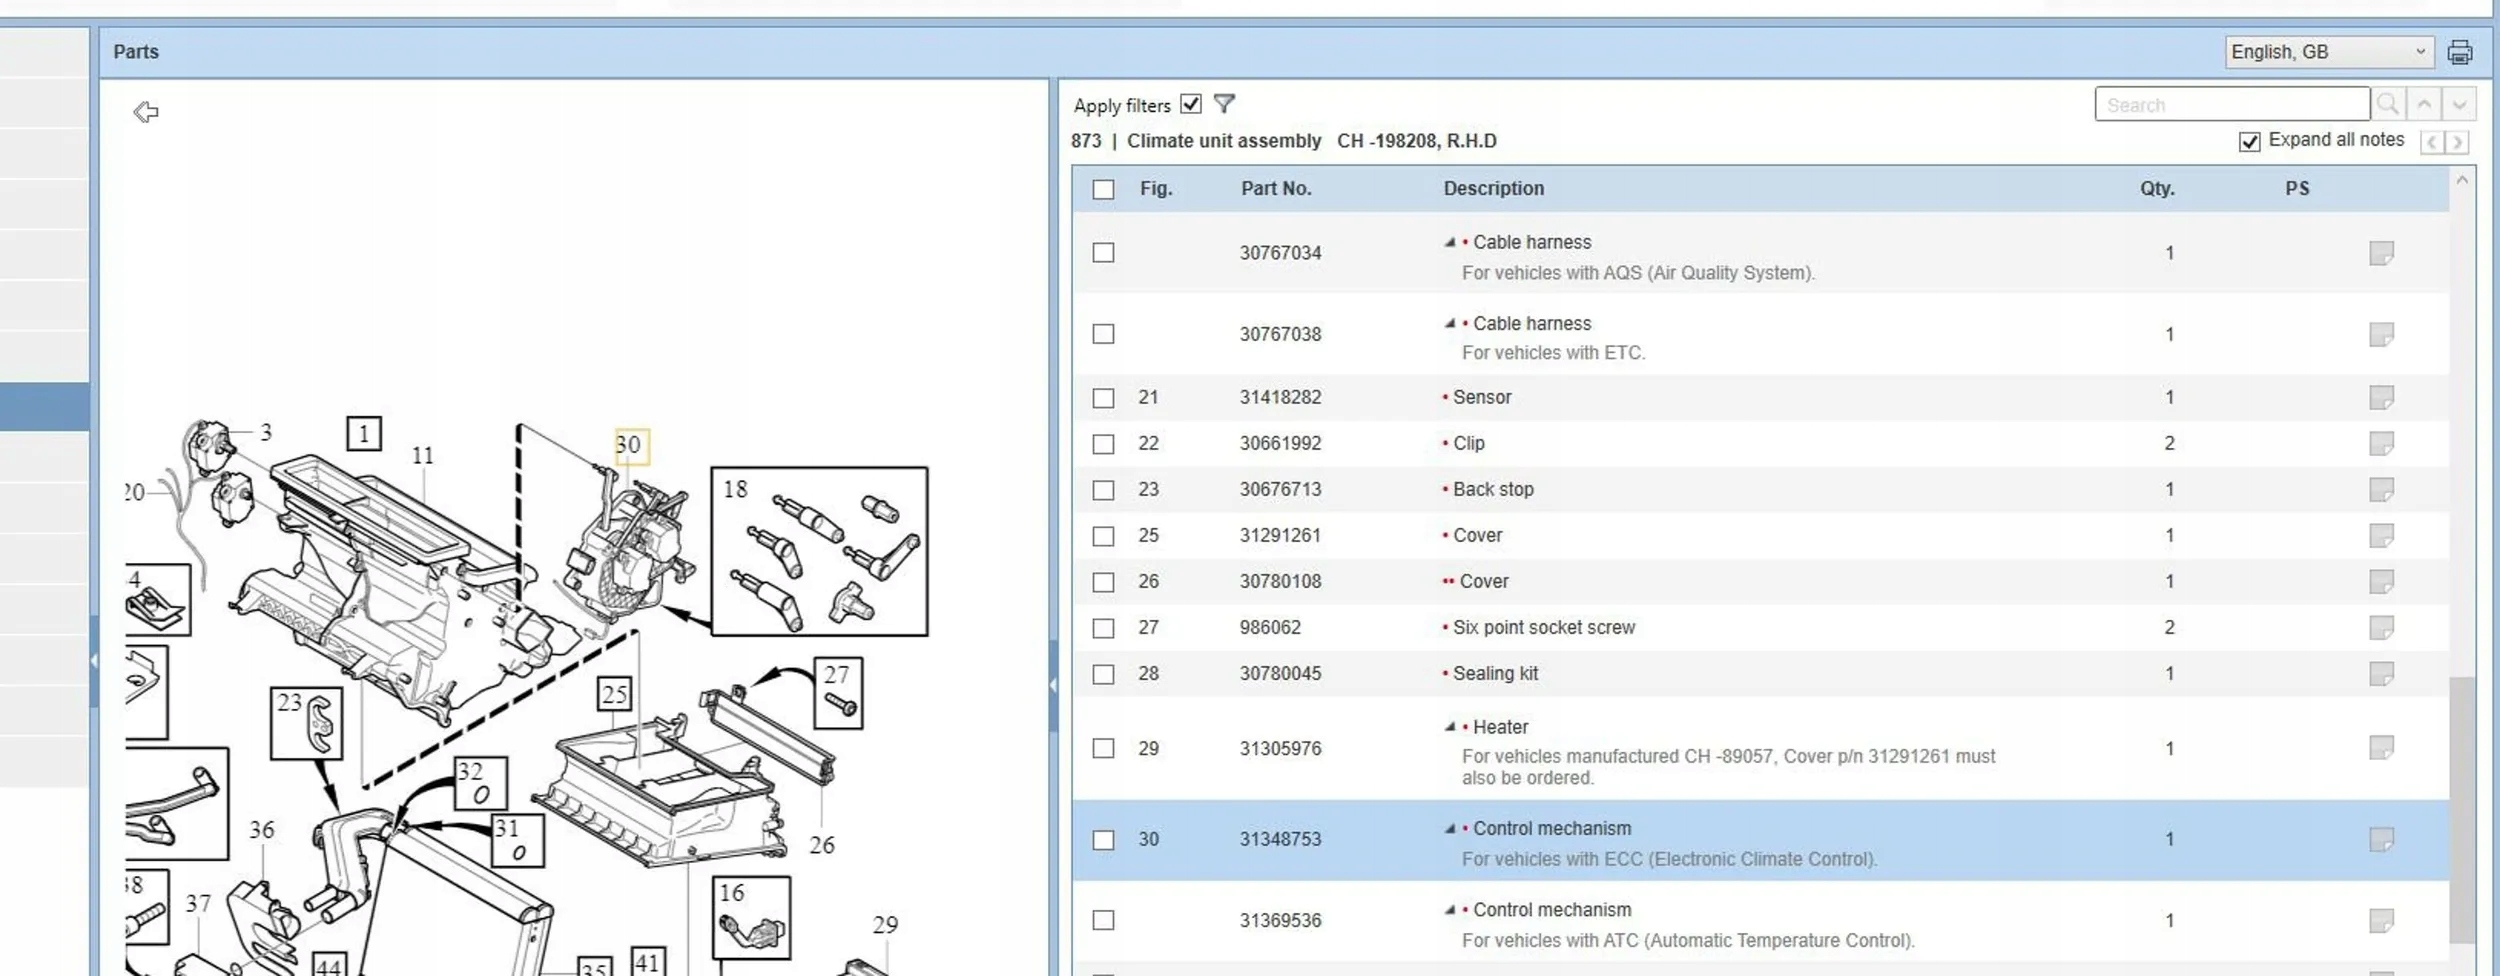Viewport: 2500px width, 976px height.
Task: Open note icon for Control mechanism 31348753
Action: 2381,839
